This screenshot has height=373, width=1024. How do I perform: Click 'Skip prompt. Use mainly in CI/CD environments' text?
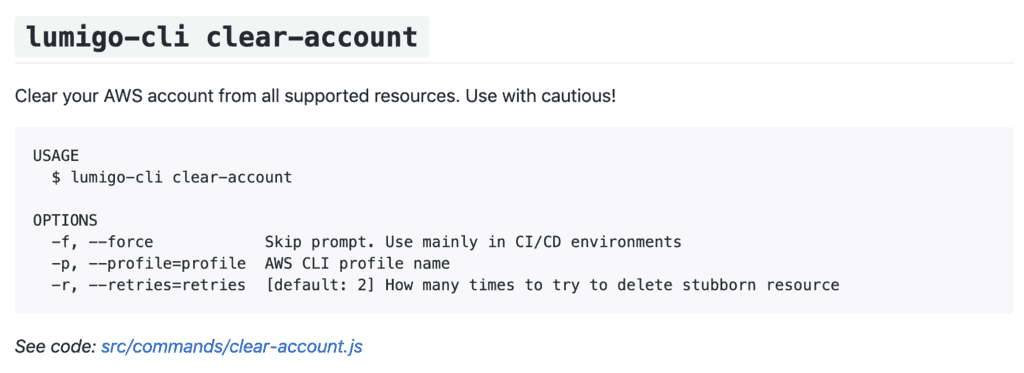pos(473,242)
